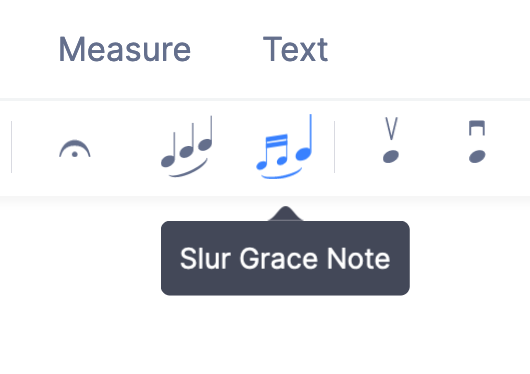Click the Text label in top bar
The image size is (530, 374).
295,49
